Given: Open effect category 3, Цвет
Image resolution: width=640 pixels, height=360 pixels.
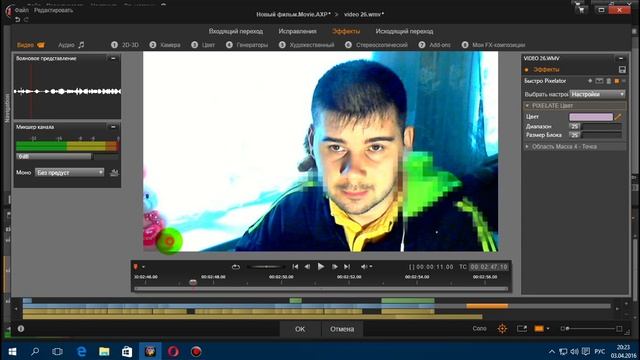Looking at the screenshot, I should (x=203, y=45).
